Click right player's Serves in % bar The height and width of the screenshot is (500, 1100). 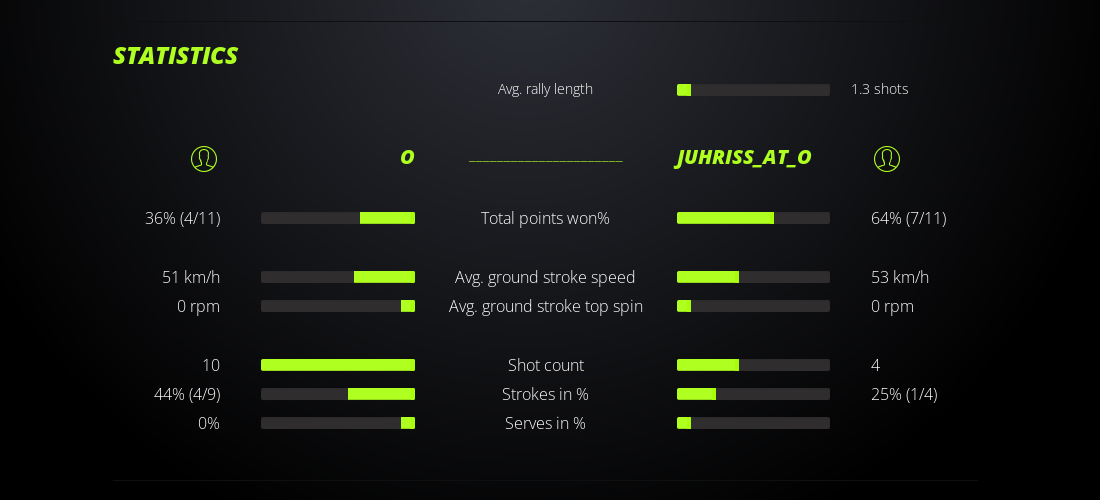click(753, 423)
